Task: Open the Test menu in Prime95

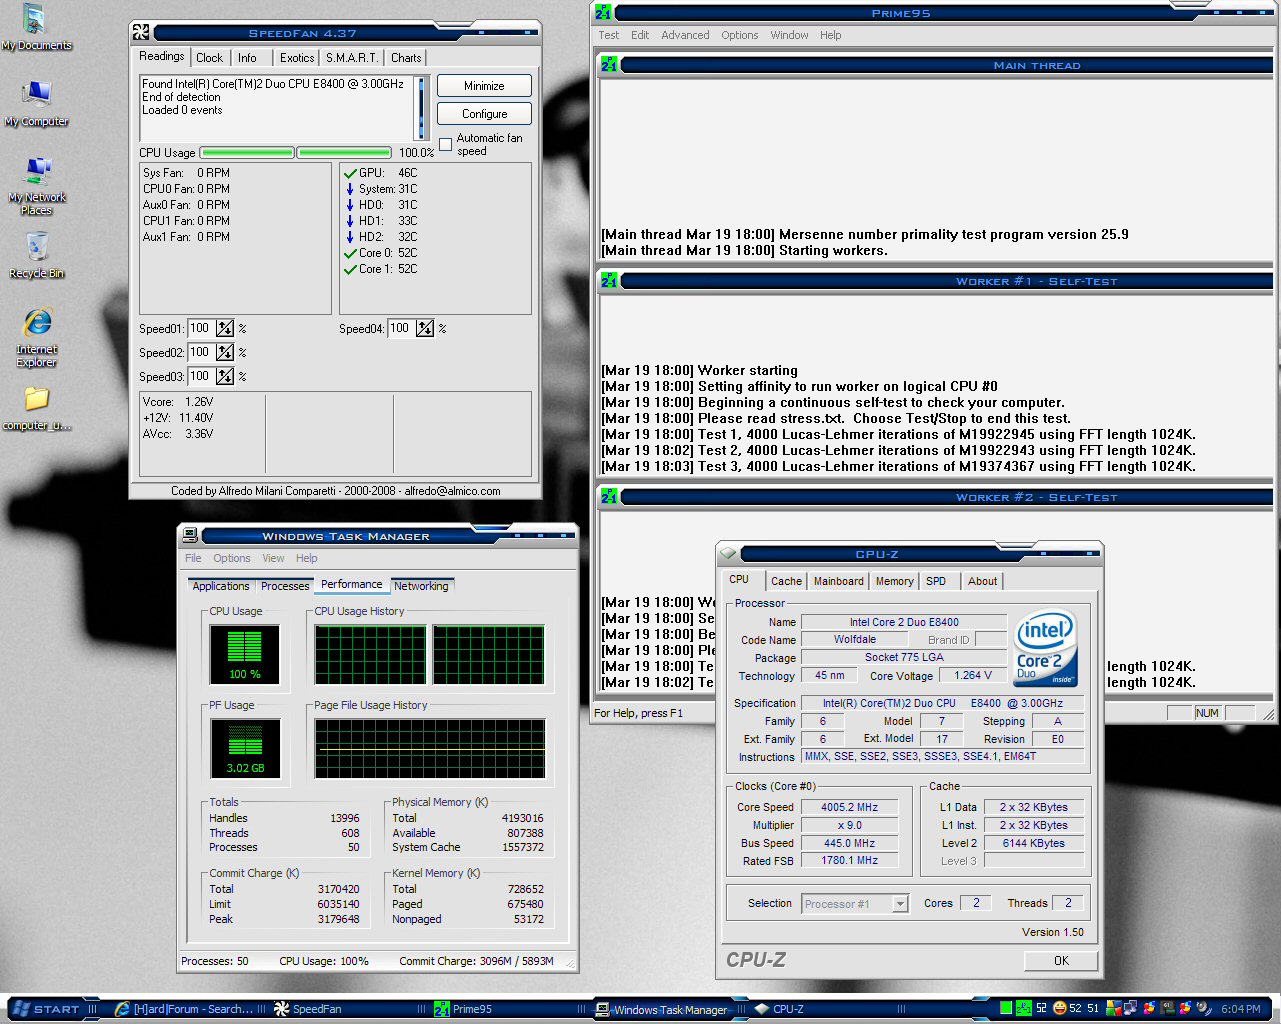Action: [x=608, y=35]
